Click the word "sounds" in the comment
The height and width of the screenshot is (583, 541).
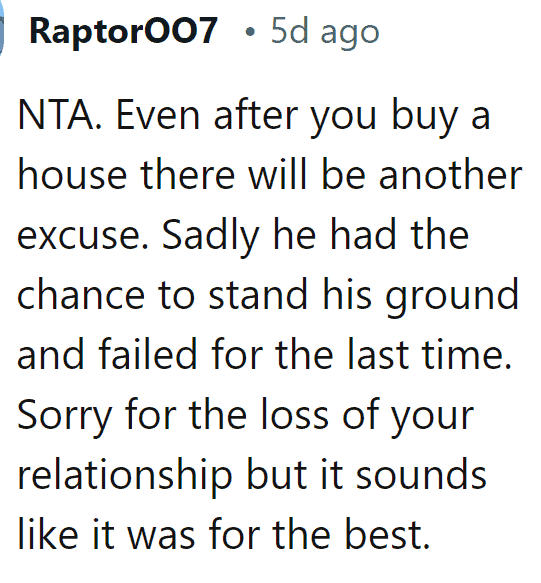point(422,474)
